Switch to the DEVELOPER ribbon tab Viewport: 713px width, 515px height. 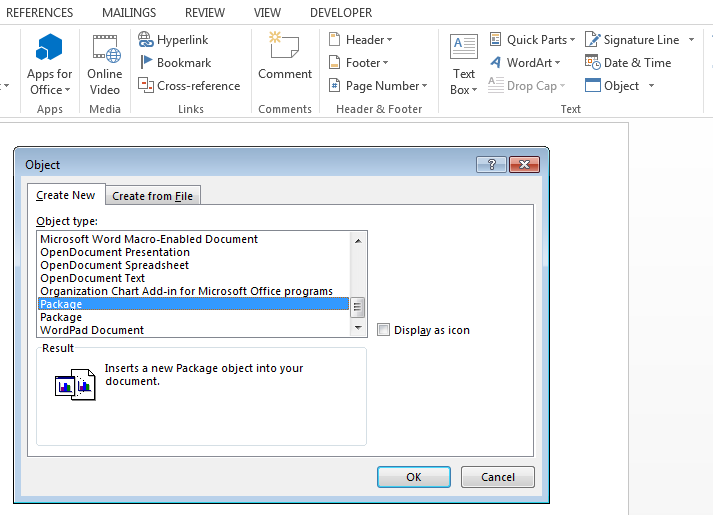click(x=341, y=13)
